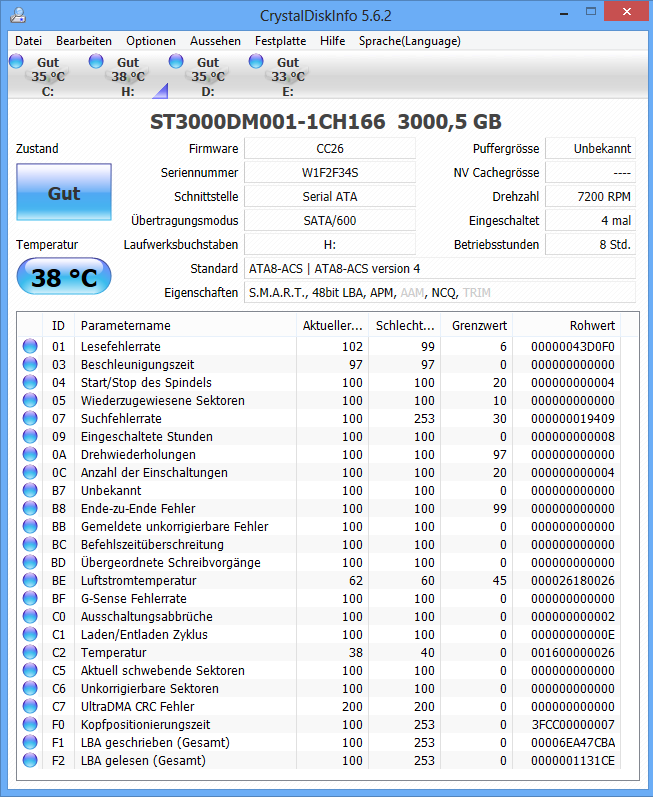
Task: Click the Eingeschaltet value 4 mal
Action: coord(590,221)
